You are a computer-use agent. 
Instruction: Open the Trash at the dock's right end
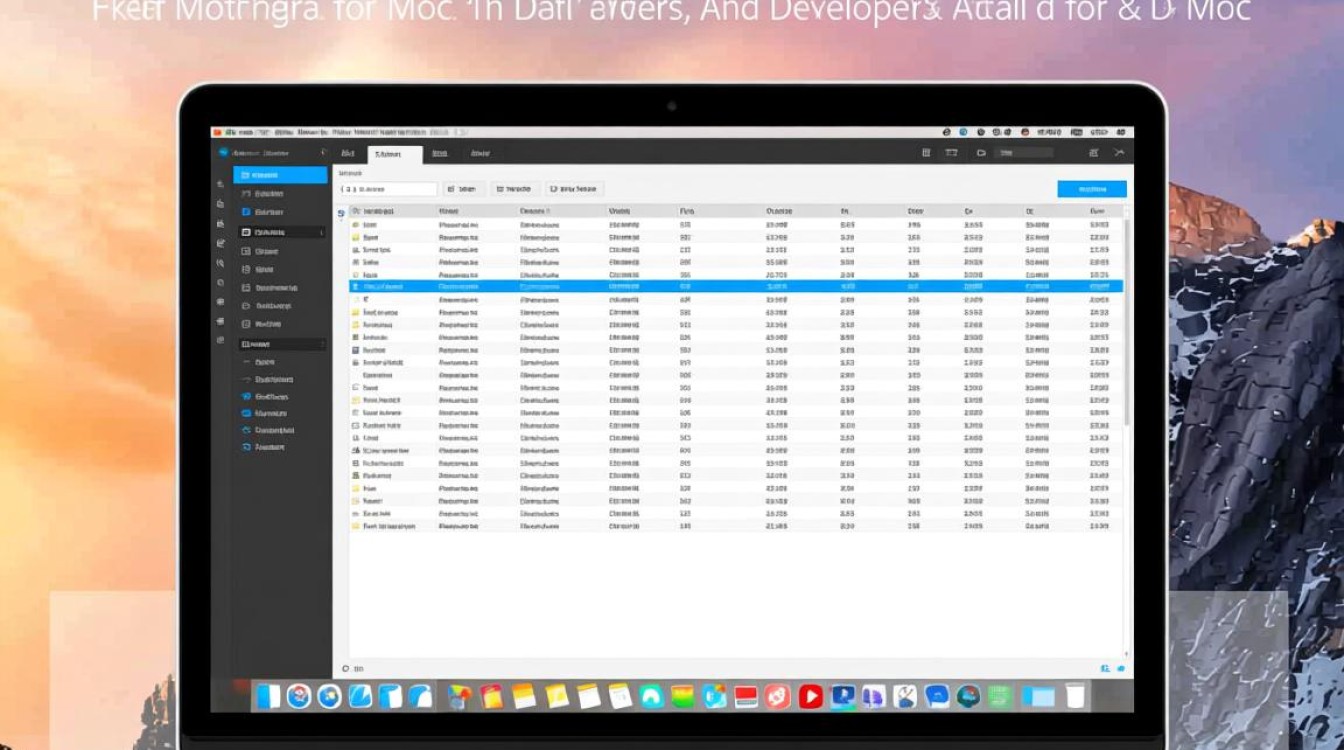1075,696
